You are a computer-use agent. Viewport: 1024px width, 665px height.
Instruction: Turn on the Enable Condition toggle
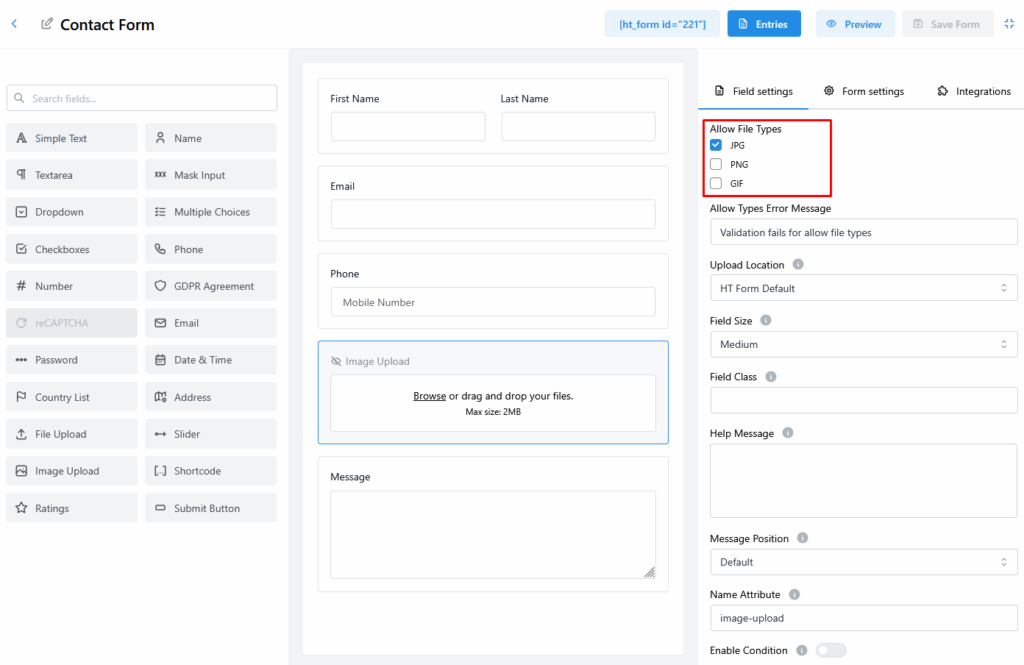click(830, 650)
